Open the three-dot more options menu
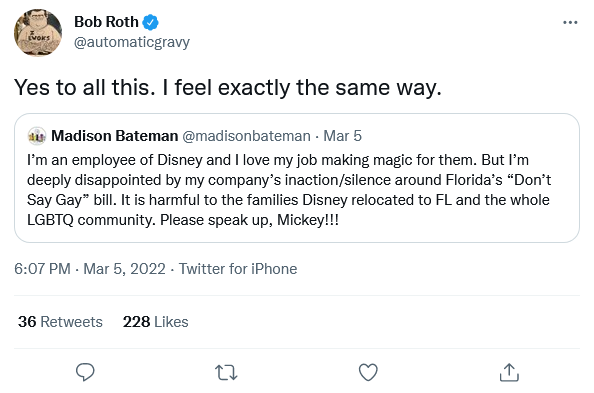The height and width of the screenshot is (393, 594). pyautogui.click(x=570, y=23)
